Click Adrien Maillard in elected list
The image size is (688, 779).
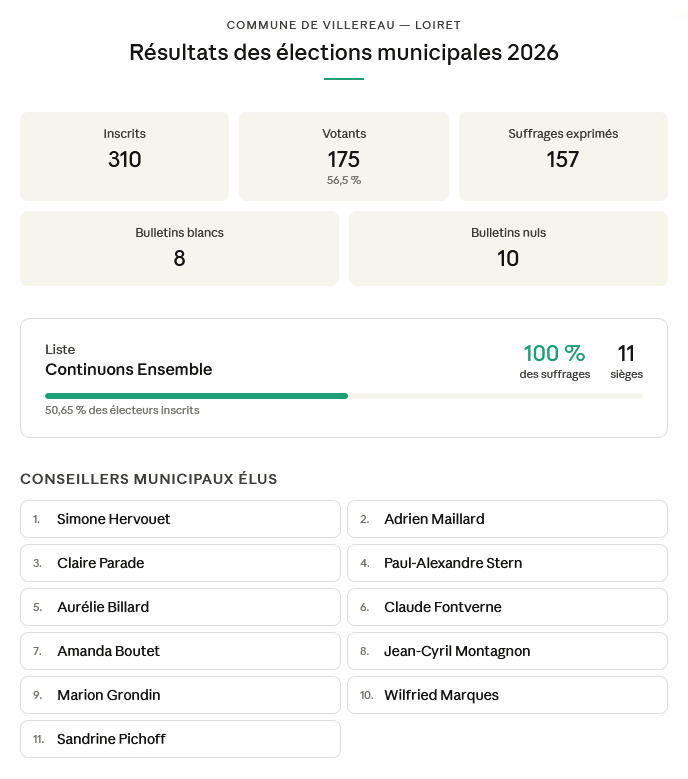coord(507,519)
